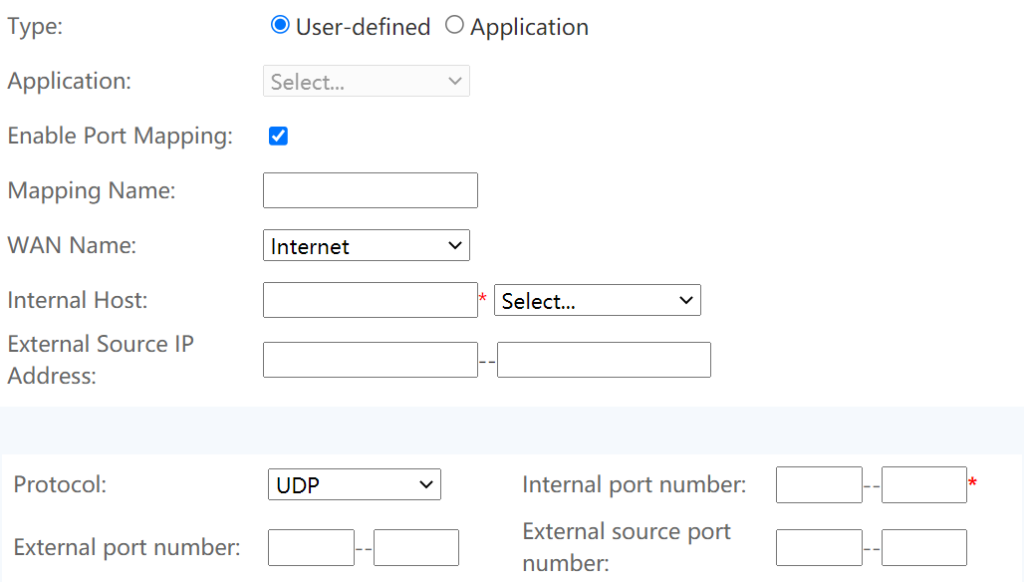Click the External source port number end field
Viewport: 1024px width, 582px height.
point(924,547)
